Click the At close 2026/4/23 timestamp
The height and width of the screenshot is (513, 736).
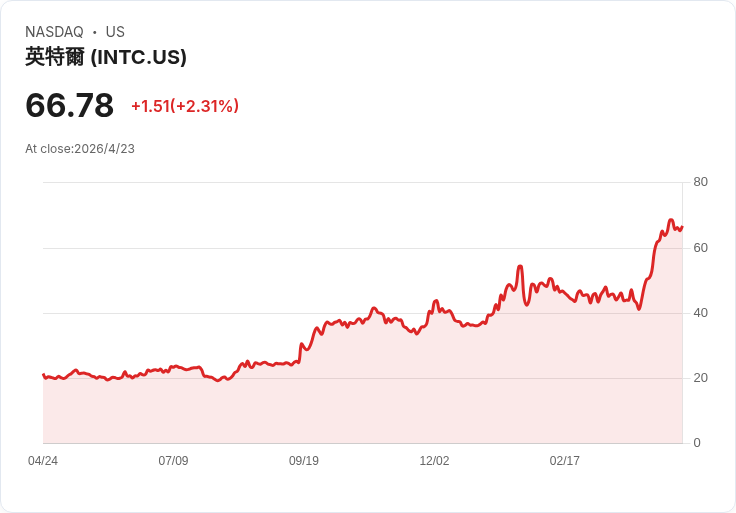[x=80, y=149]
